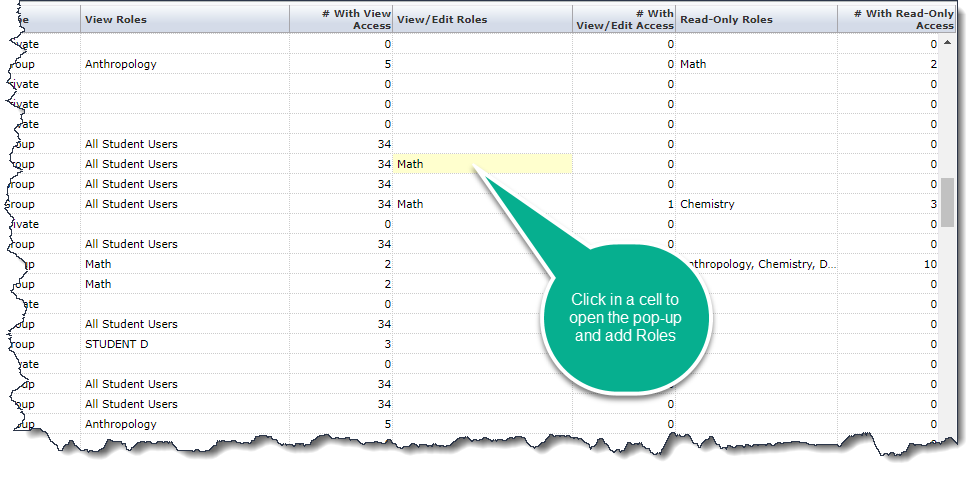
Task: Open the yellow highlighted Math cell
Action: coord(482,164)
